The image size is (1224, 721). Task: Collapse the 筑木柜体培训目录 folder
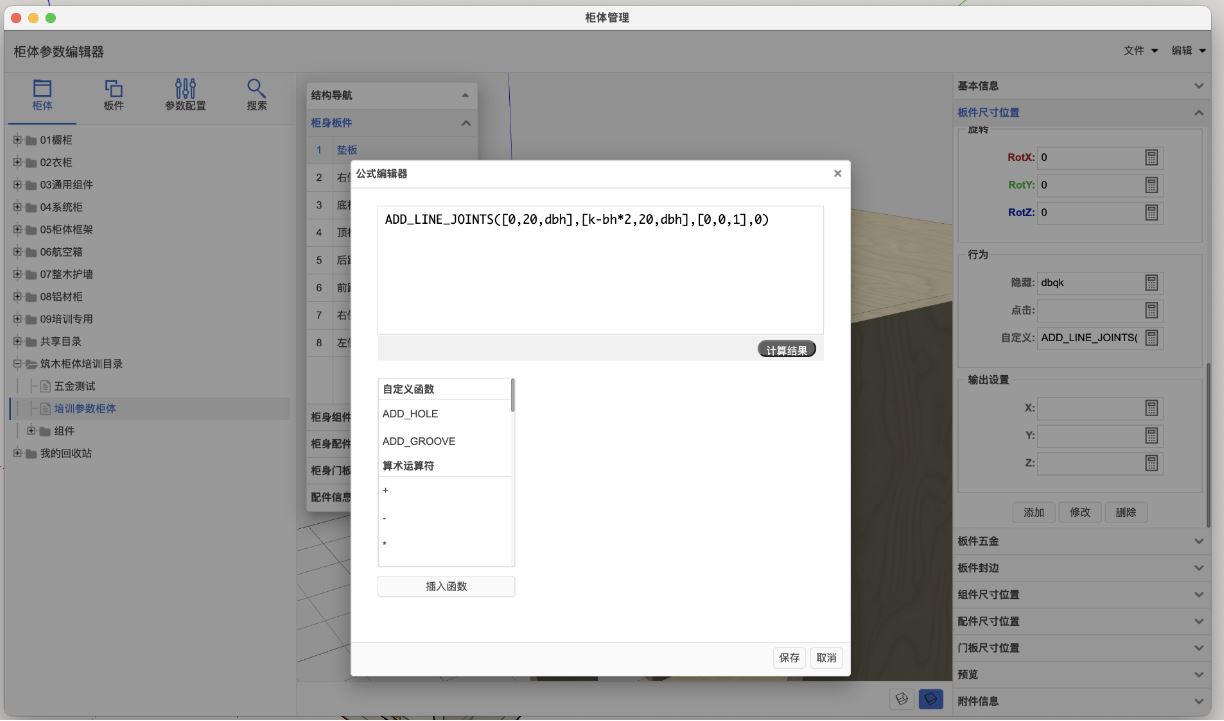point(17,364)
